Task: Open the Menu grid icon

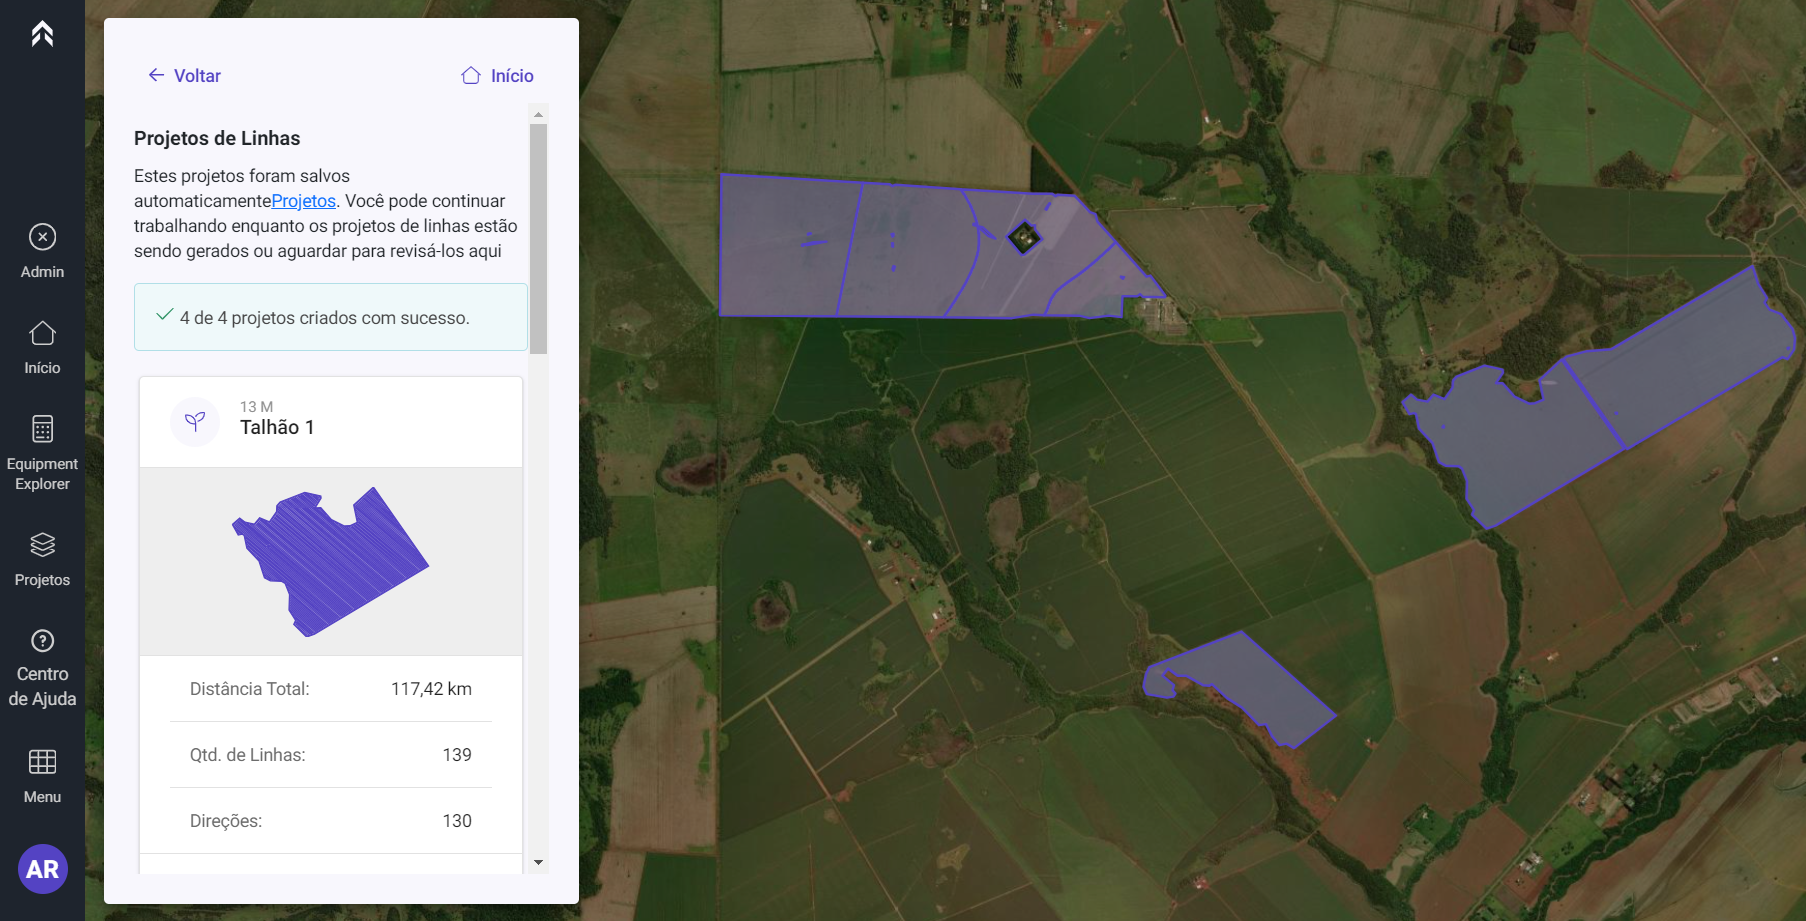Action: coord(42,775)
